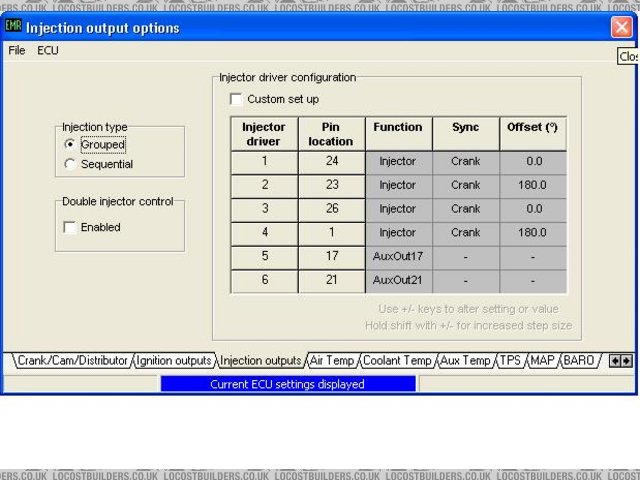
Task: Click the Offset (°) column header
Action: 533,134
